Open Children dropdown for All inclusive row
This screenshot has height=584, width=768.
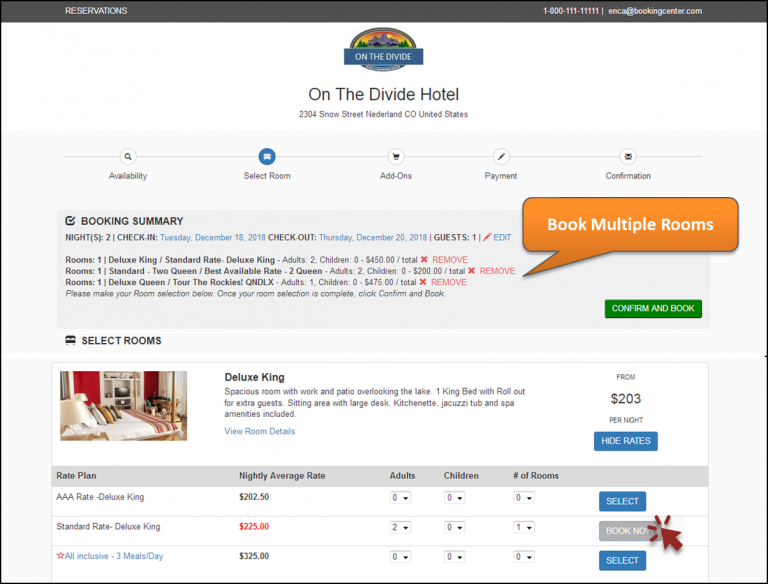(x=455, y=557)
